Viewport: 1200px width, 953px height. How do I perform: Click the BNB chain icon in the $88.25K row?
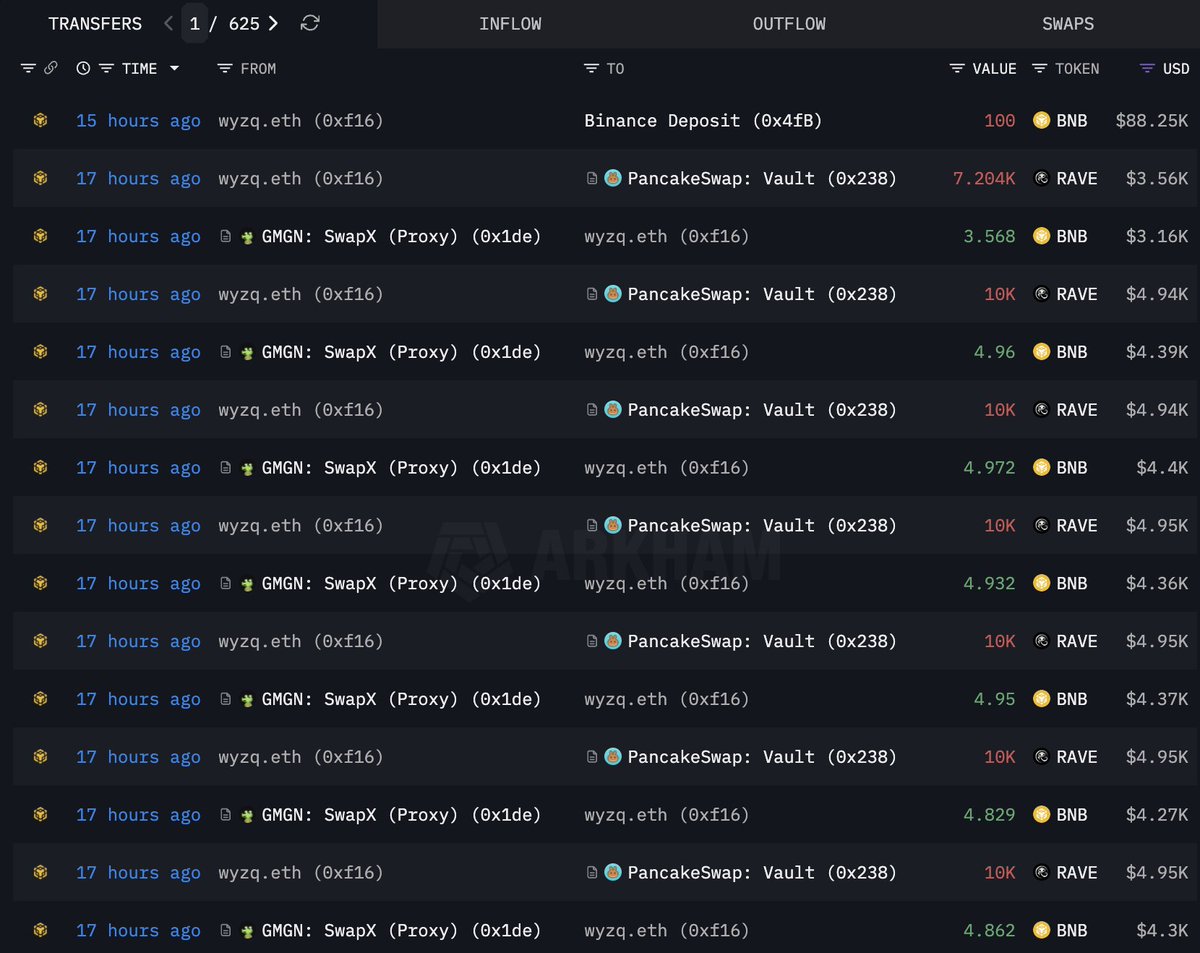tap(40, 120)
